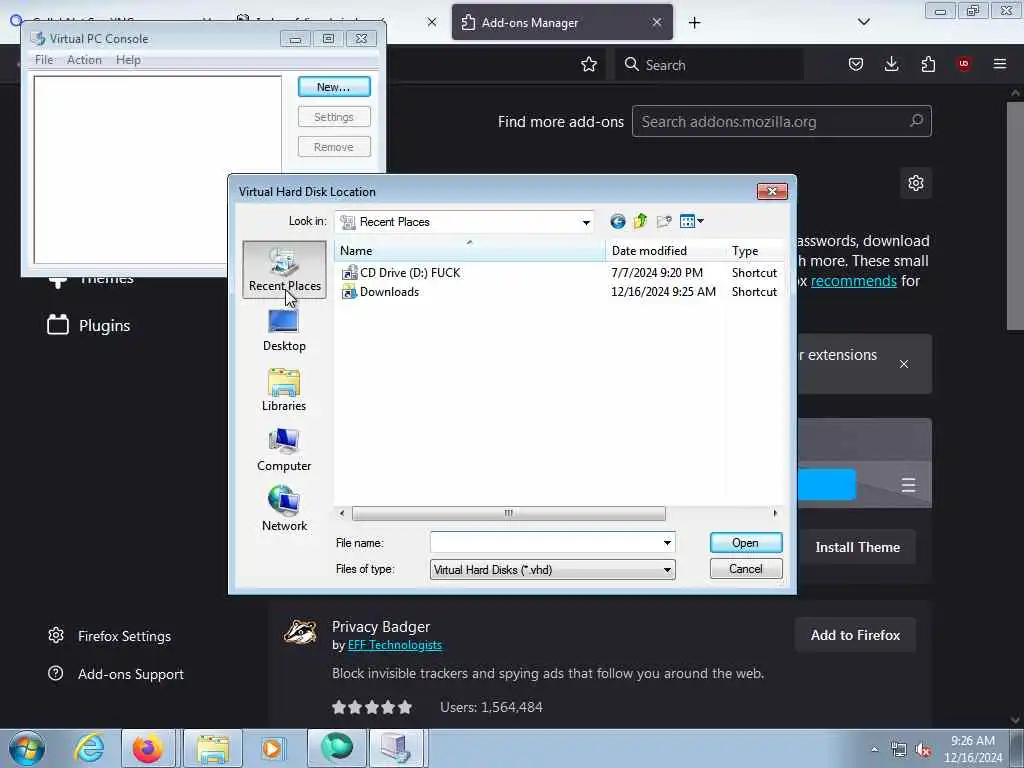Image resolution: width=1024 pixels, height=768 pixels.
Task: Select Desktop in the places bar
Action: coord(284,330)
